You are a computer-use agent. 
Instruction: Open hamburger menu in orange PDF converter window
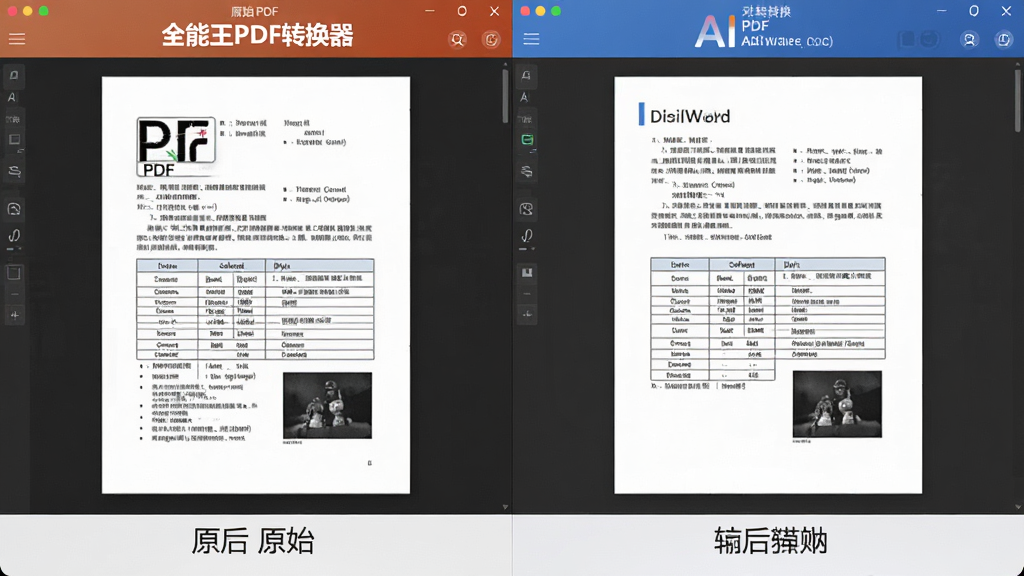(x=17, y=39)
